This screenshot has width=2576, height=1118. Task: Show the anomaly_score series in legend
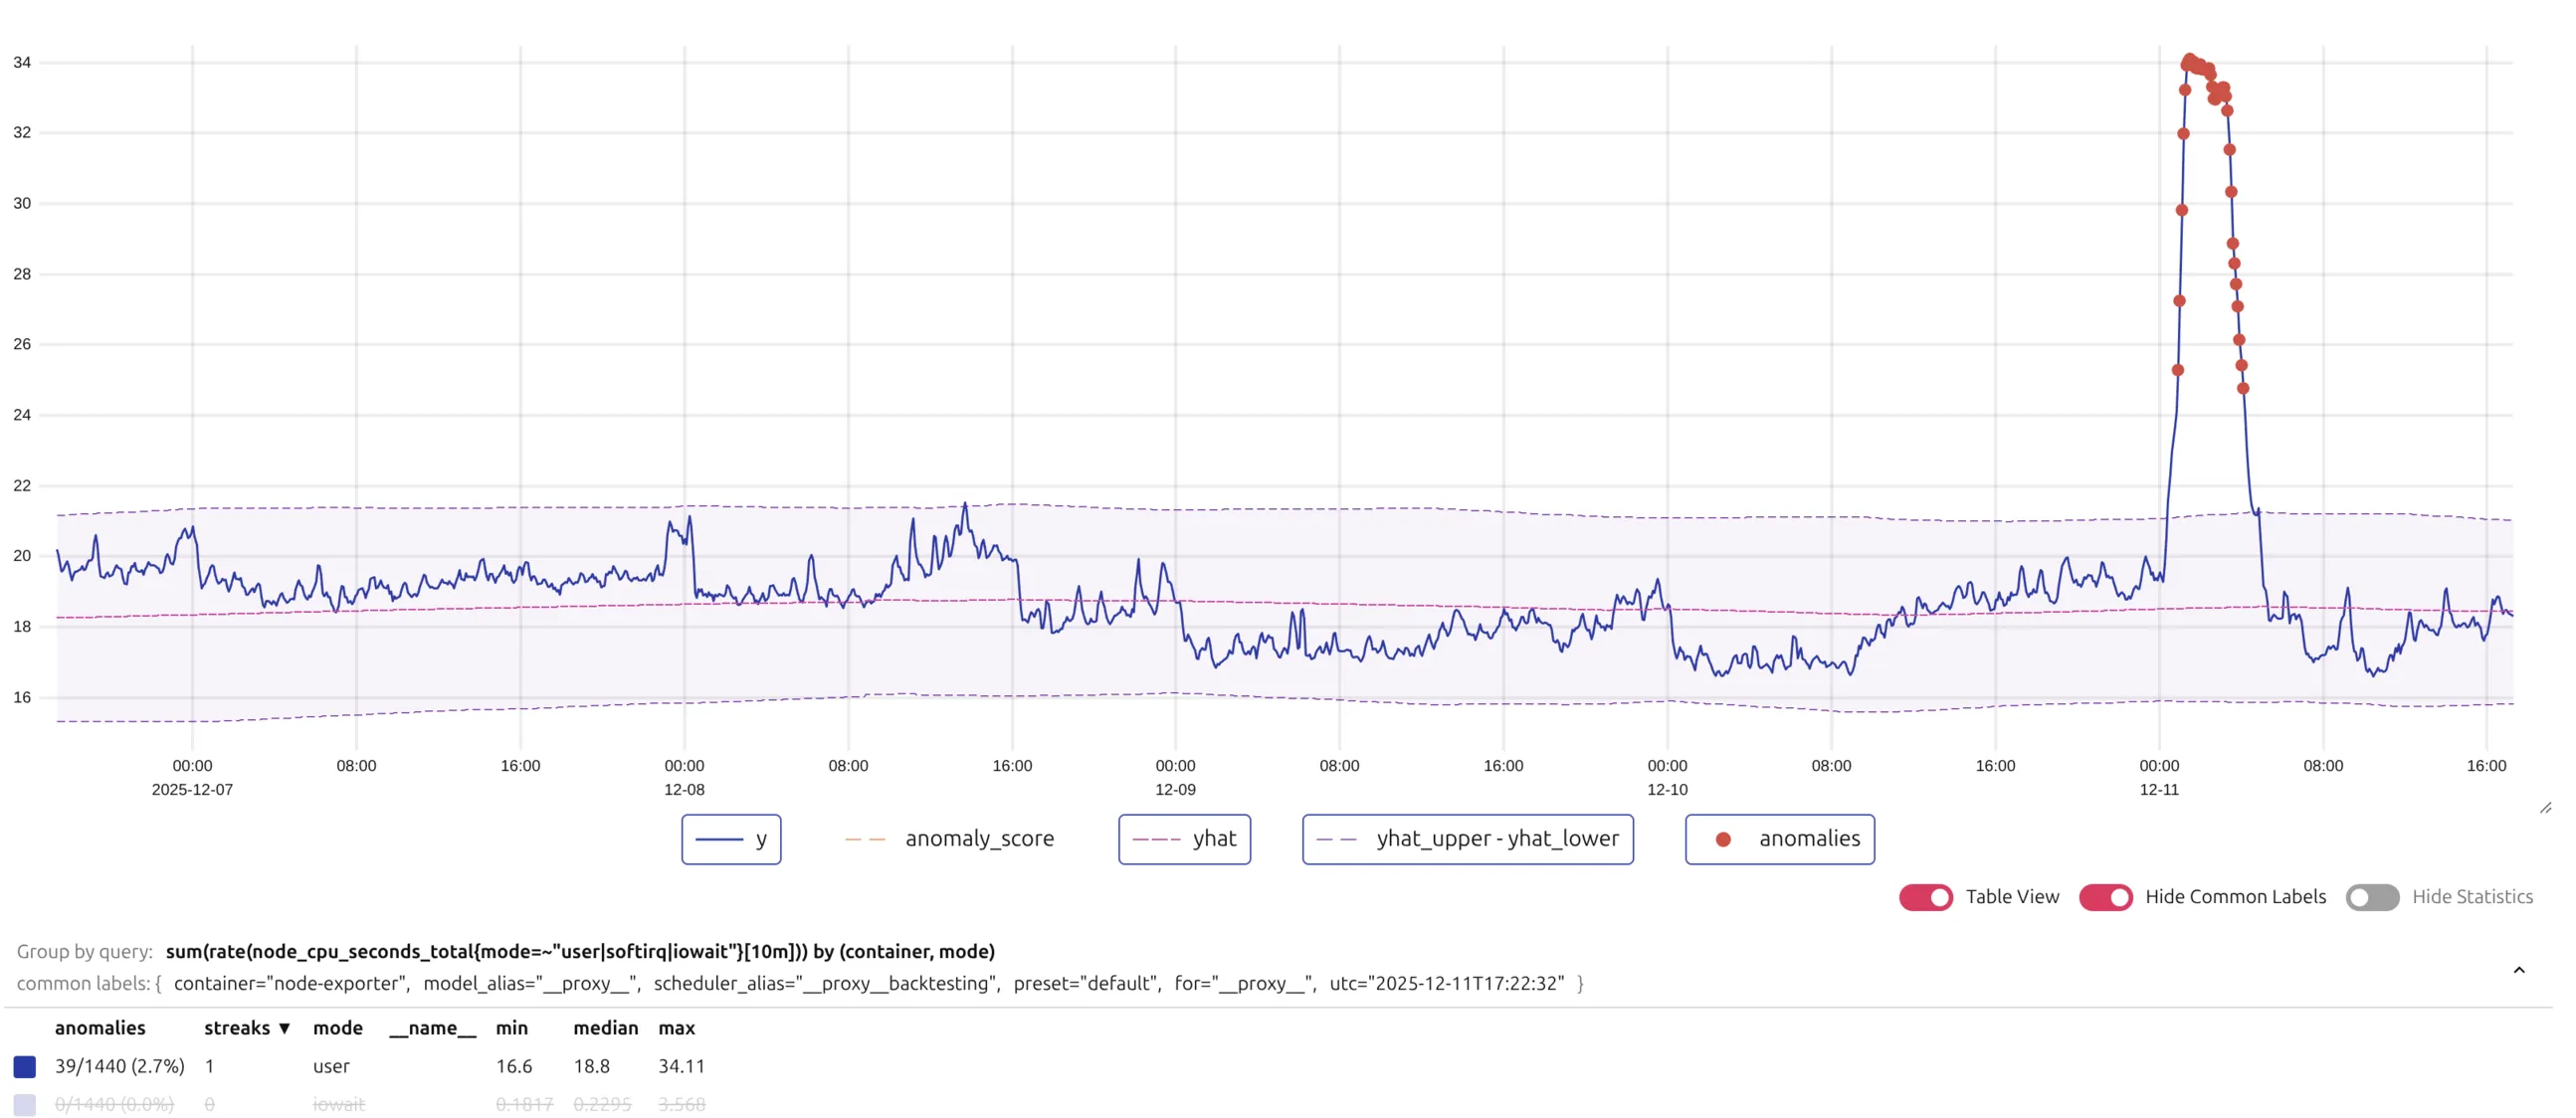[950, 839]
